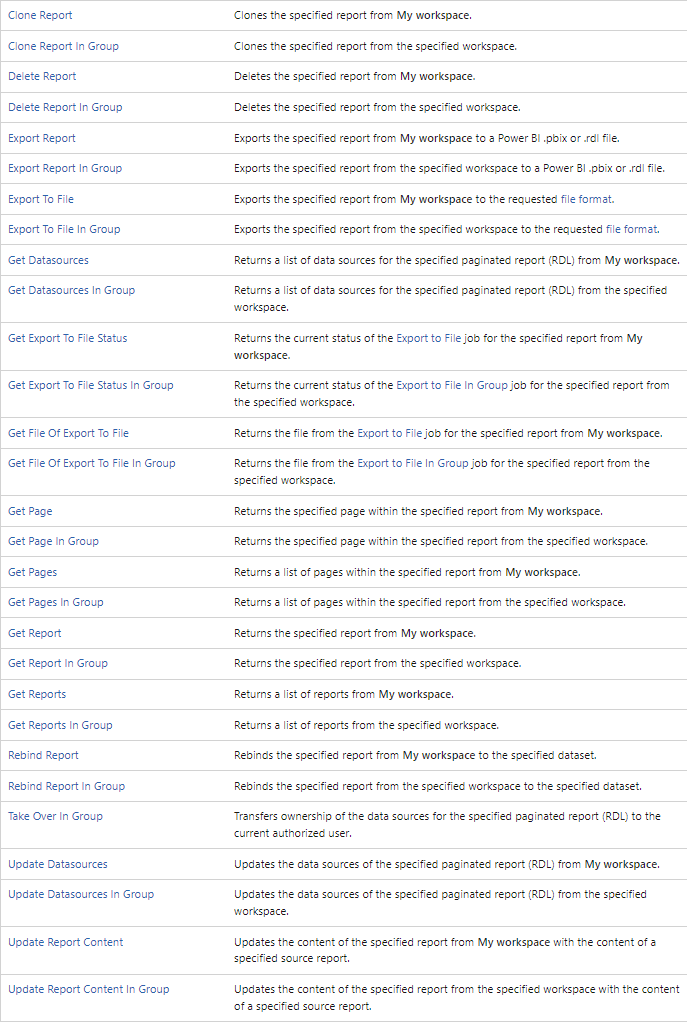687x1024 pixels.
Task: Click the Delete Report In Group link
Action: pos(65,107)
